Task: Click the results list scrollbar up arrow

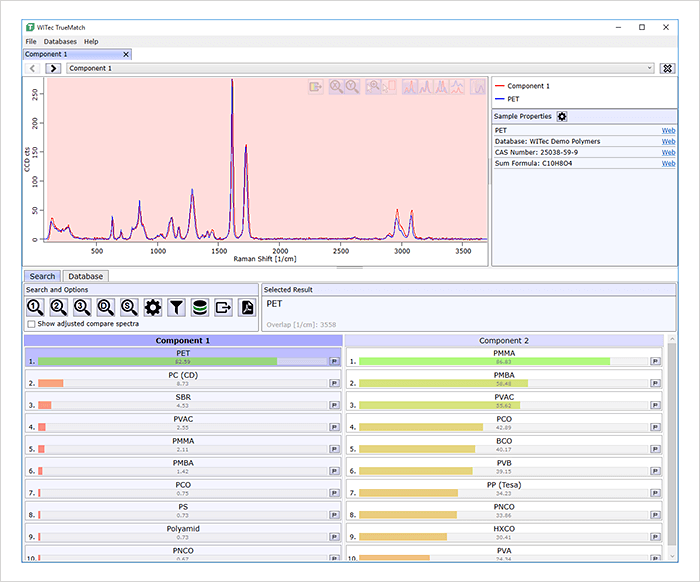Action: point(672,340)
